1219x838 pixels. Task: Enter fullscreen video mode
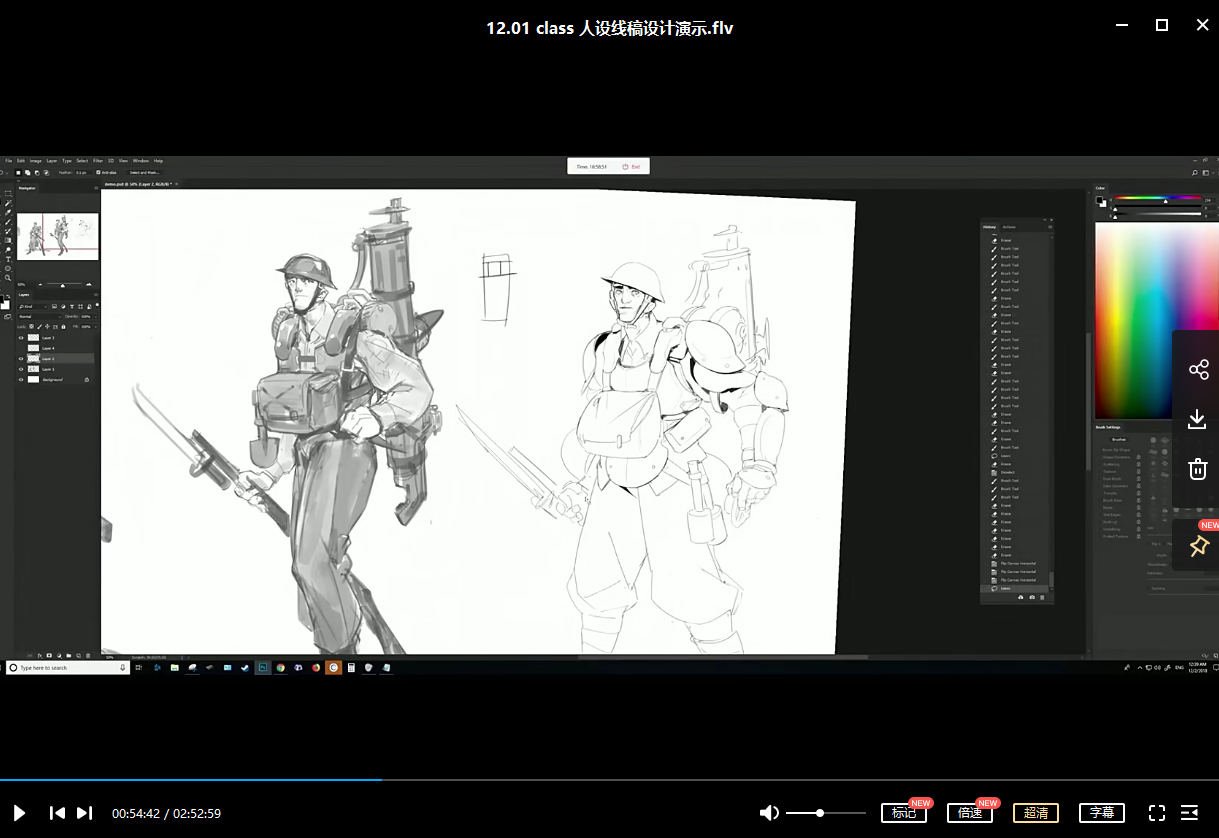pyautogui.click(x=1156, y=813)
